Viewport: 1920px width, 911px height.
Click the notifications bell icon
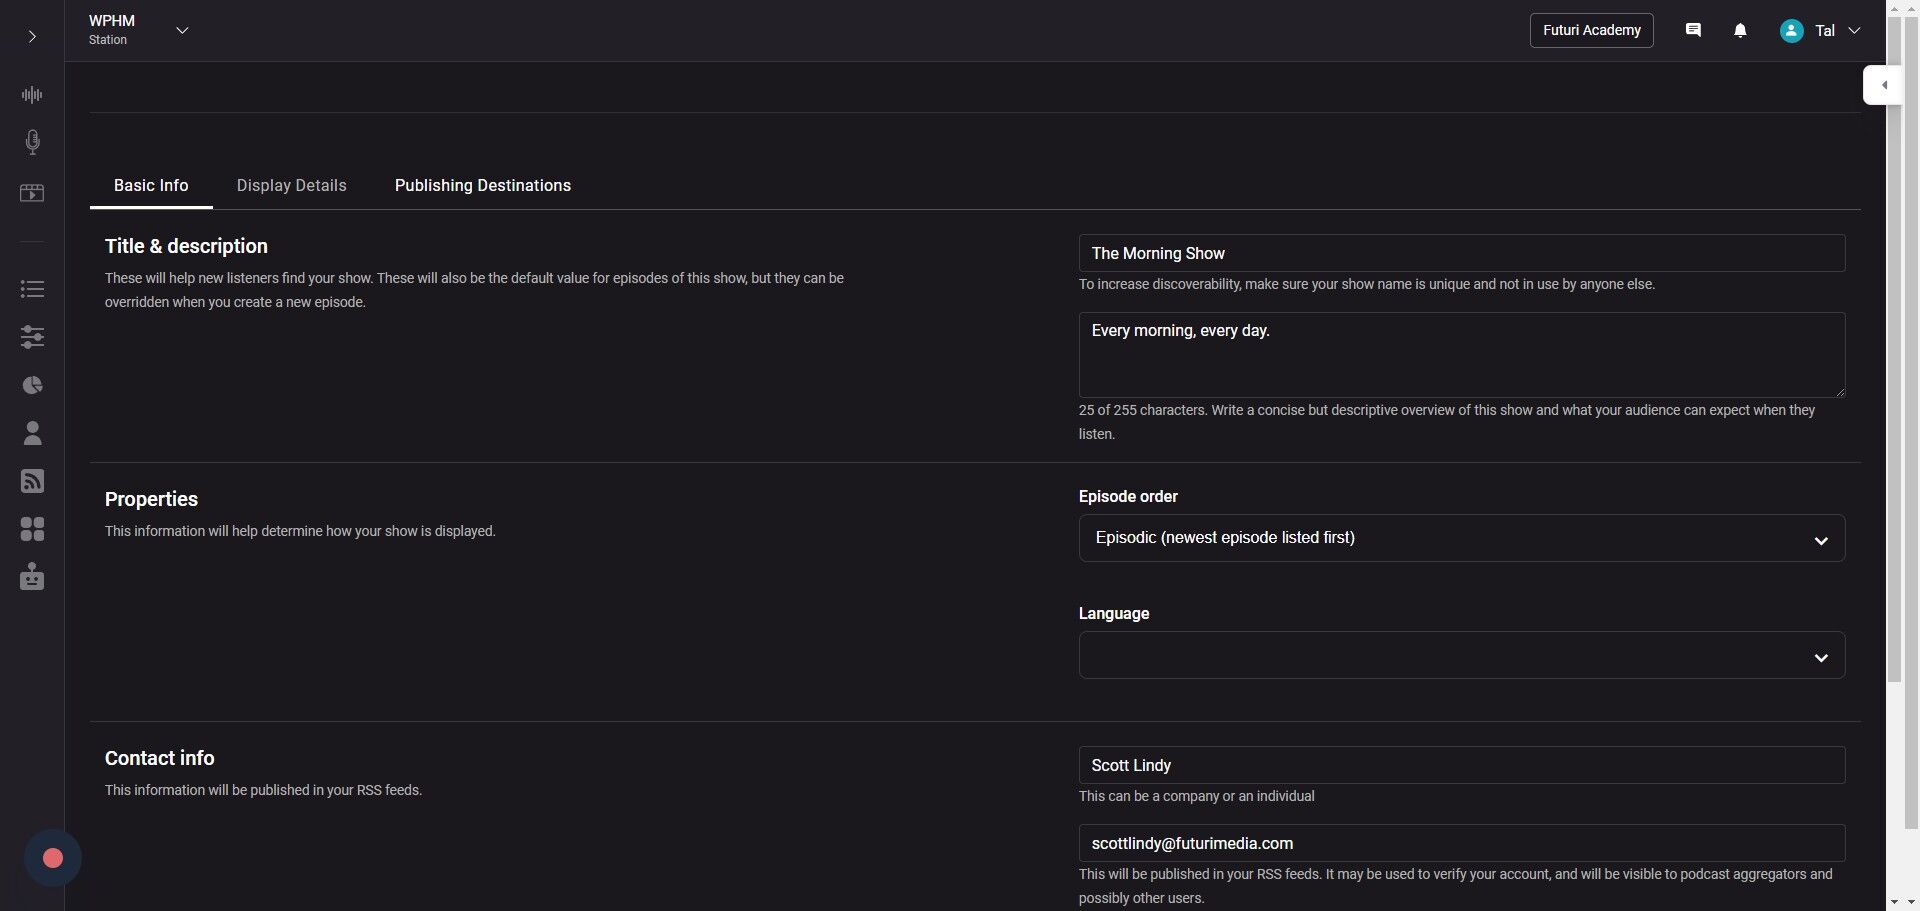[x=1740, y=31]
